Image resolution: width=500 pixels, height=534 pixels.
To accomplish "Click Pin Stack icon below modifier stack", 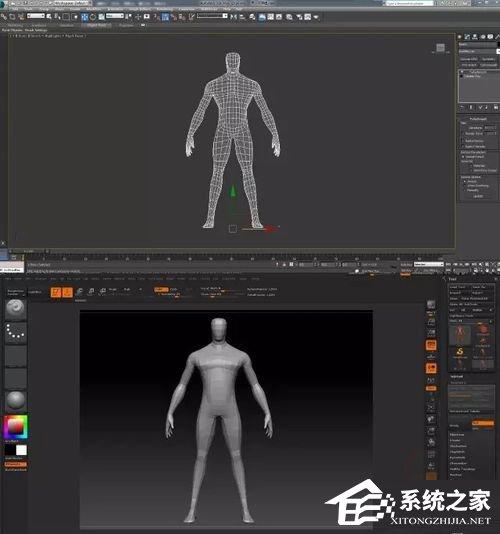I will [462, 107].
